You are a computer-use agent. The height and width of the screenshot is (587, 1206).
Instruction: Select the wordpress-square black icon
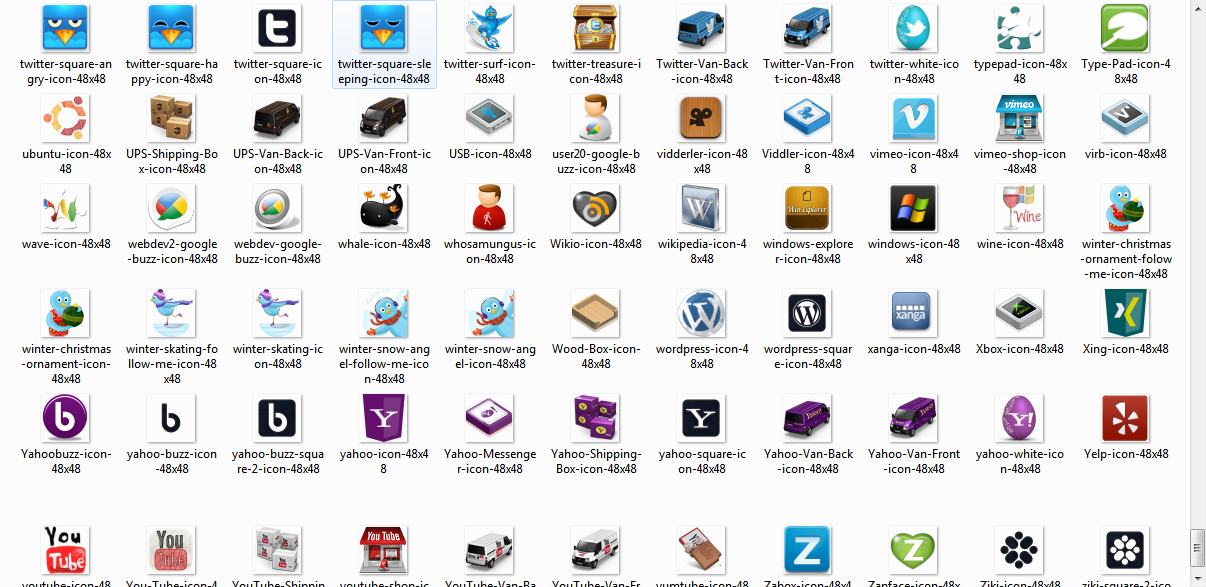point(808,314)
